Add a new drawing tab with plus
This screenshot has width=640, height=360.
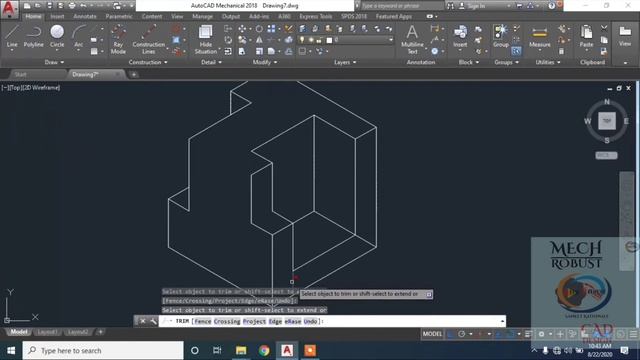click(x=133, y=74)
